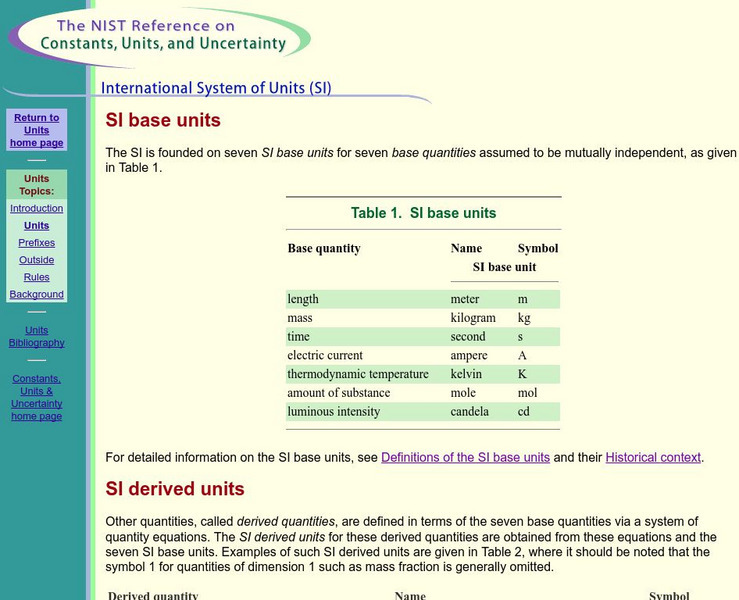The image size is (739, 600).
Task: Open the Rules topic link
Action: 37,277
